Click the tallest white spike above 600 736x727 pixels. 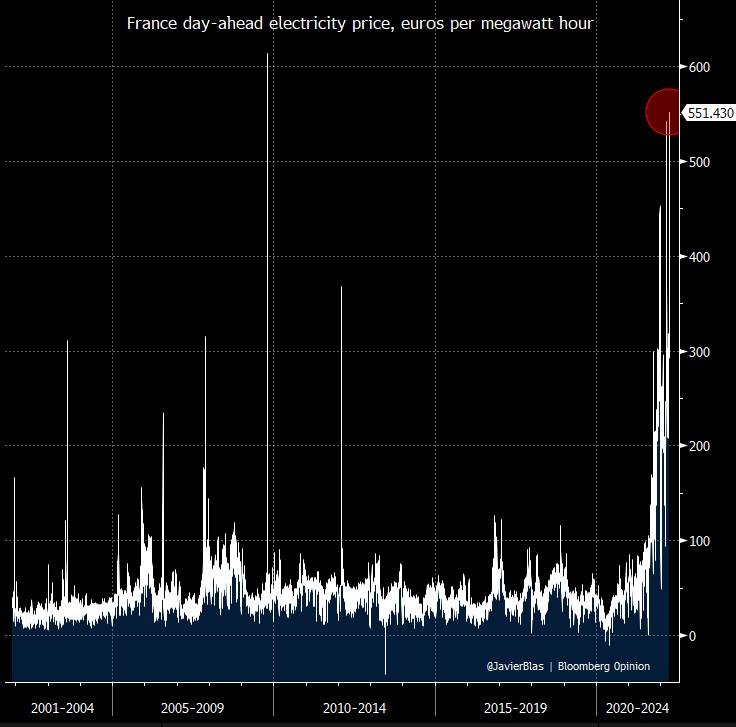pyautogui.click(x=267, y=60)
